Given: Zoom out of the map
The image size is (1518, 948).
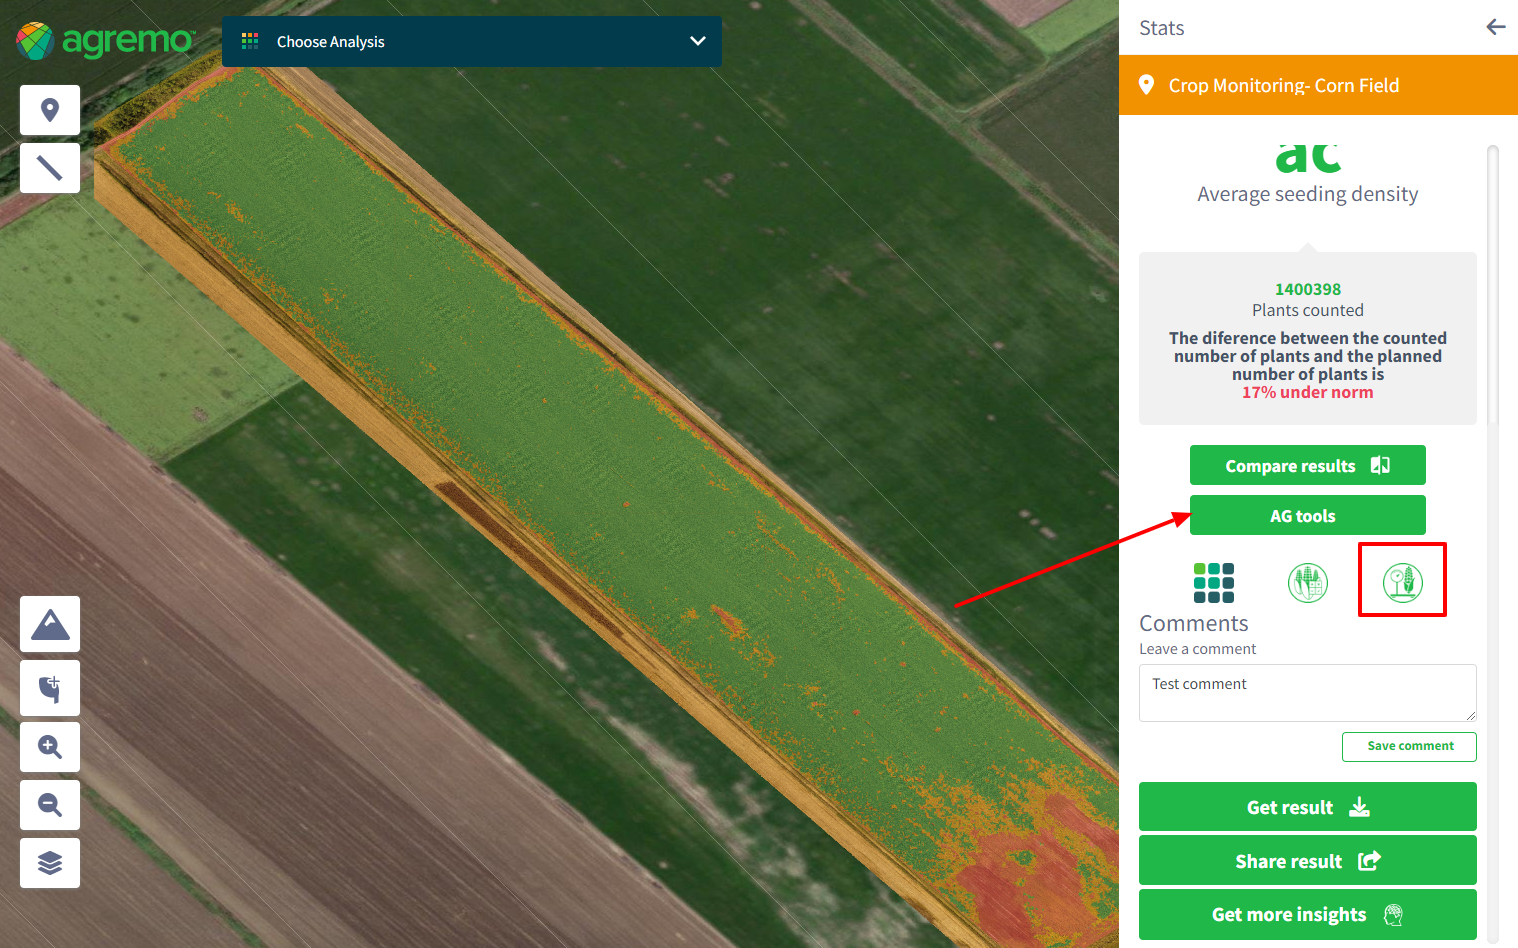Looking at the screenshot, I should pyautogui.click(x=50, y=805).
